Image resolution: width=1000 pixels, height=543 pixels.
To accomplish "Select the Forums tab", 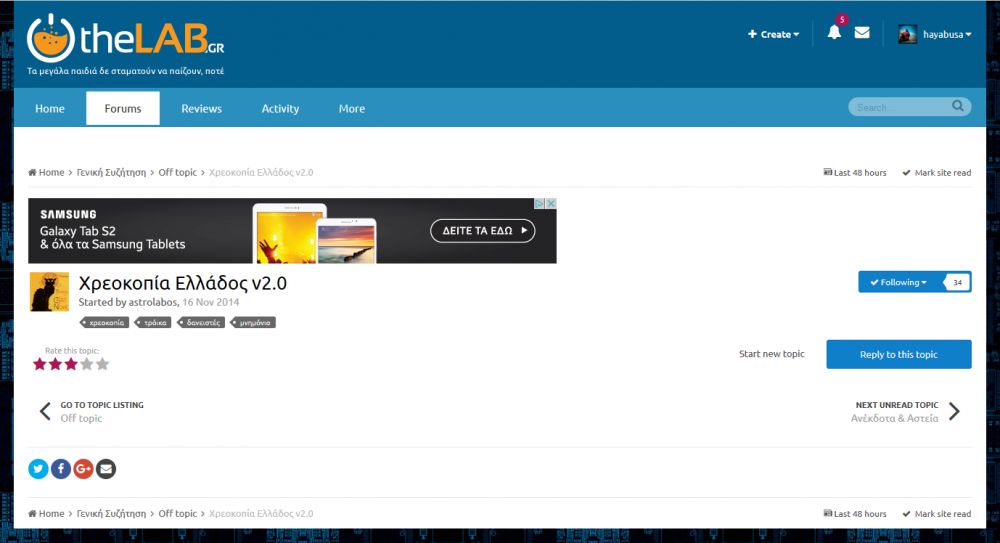I will point(123,108).
